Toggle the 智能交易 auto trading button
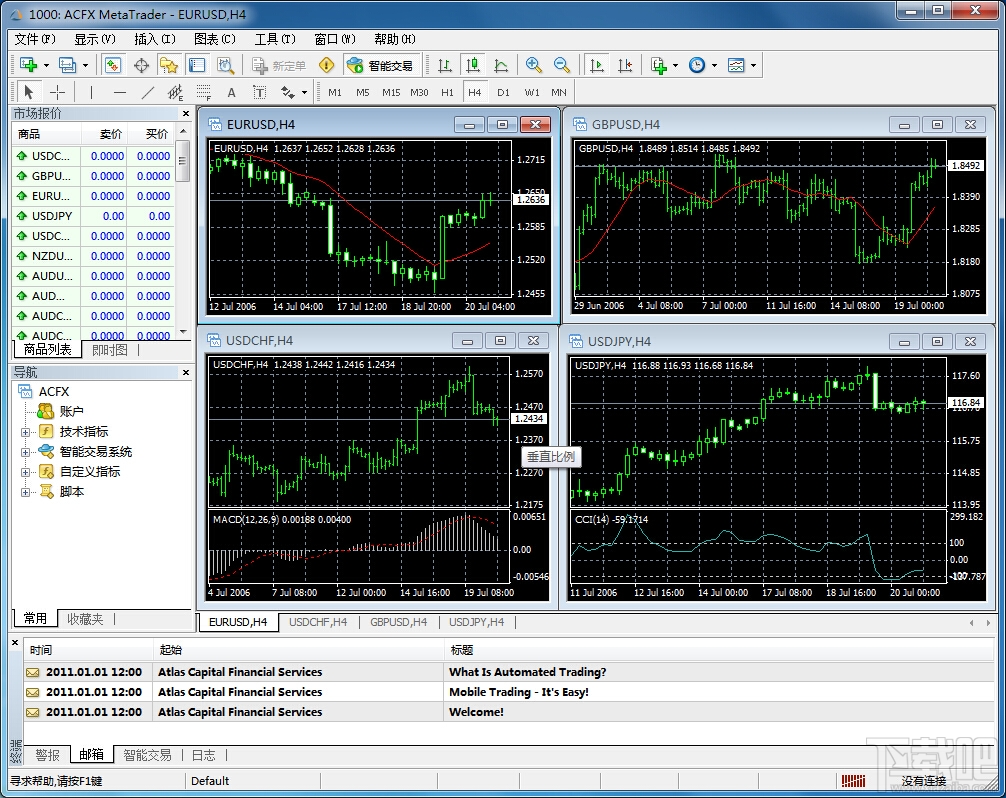The image size is (1006, 798). click(x=381, y=66)
